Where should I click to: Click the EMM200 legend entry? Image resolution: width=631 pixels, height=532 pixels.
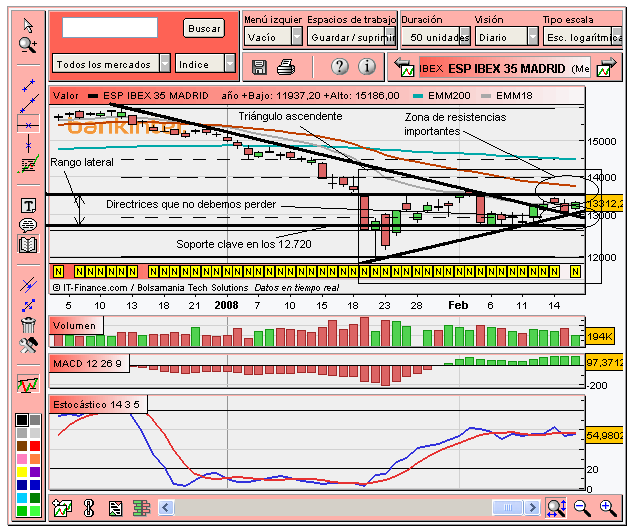[441, 96]
